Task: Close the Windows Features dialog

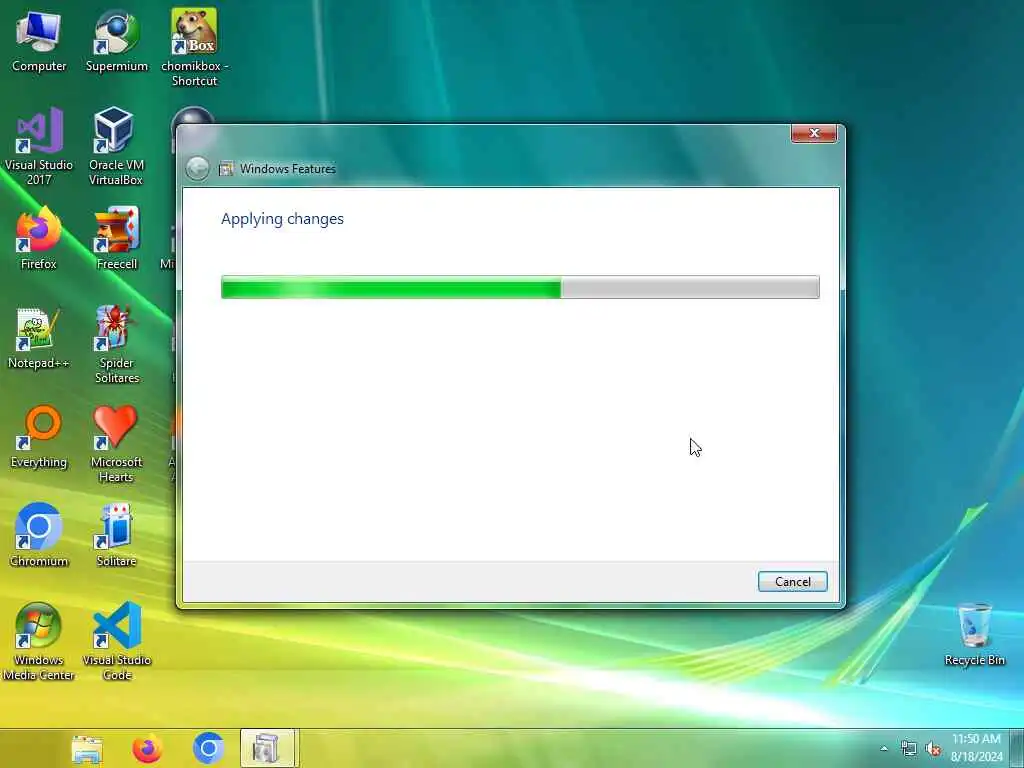Action: pos(814,133)
